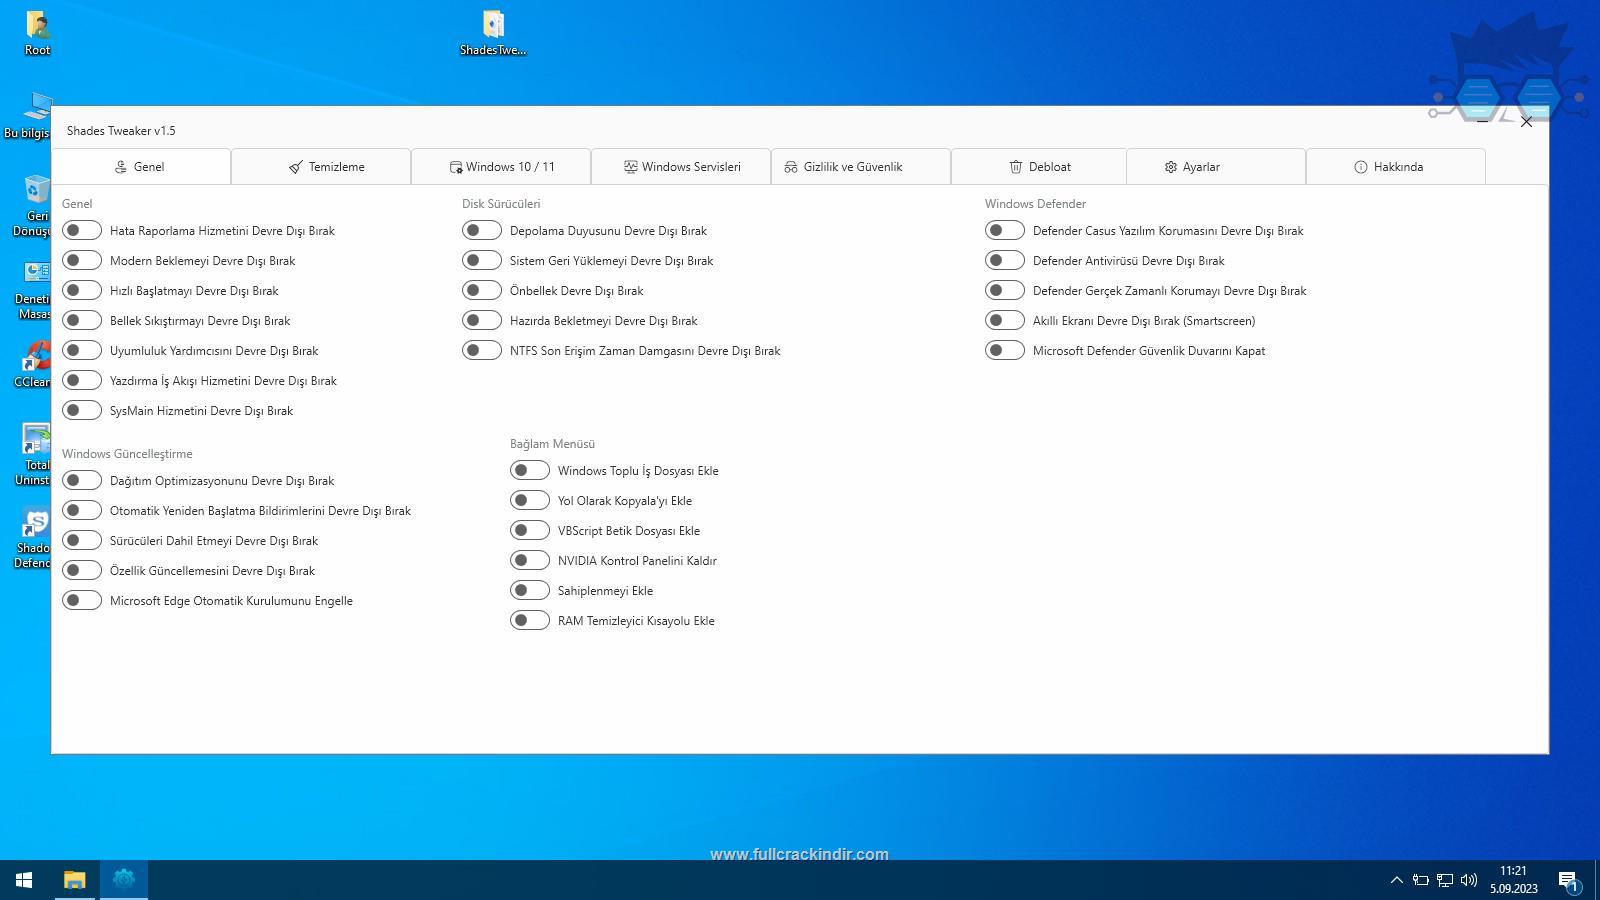This screenshot has height=900, width=1600.
Task: Open the Hakkında about tab
Action: (x=1396, y=167)
